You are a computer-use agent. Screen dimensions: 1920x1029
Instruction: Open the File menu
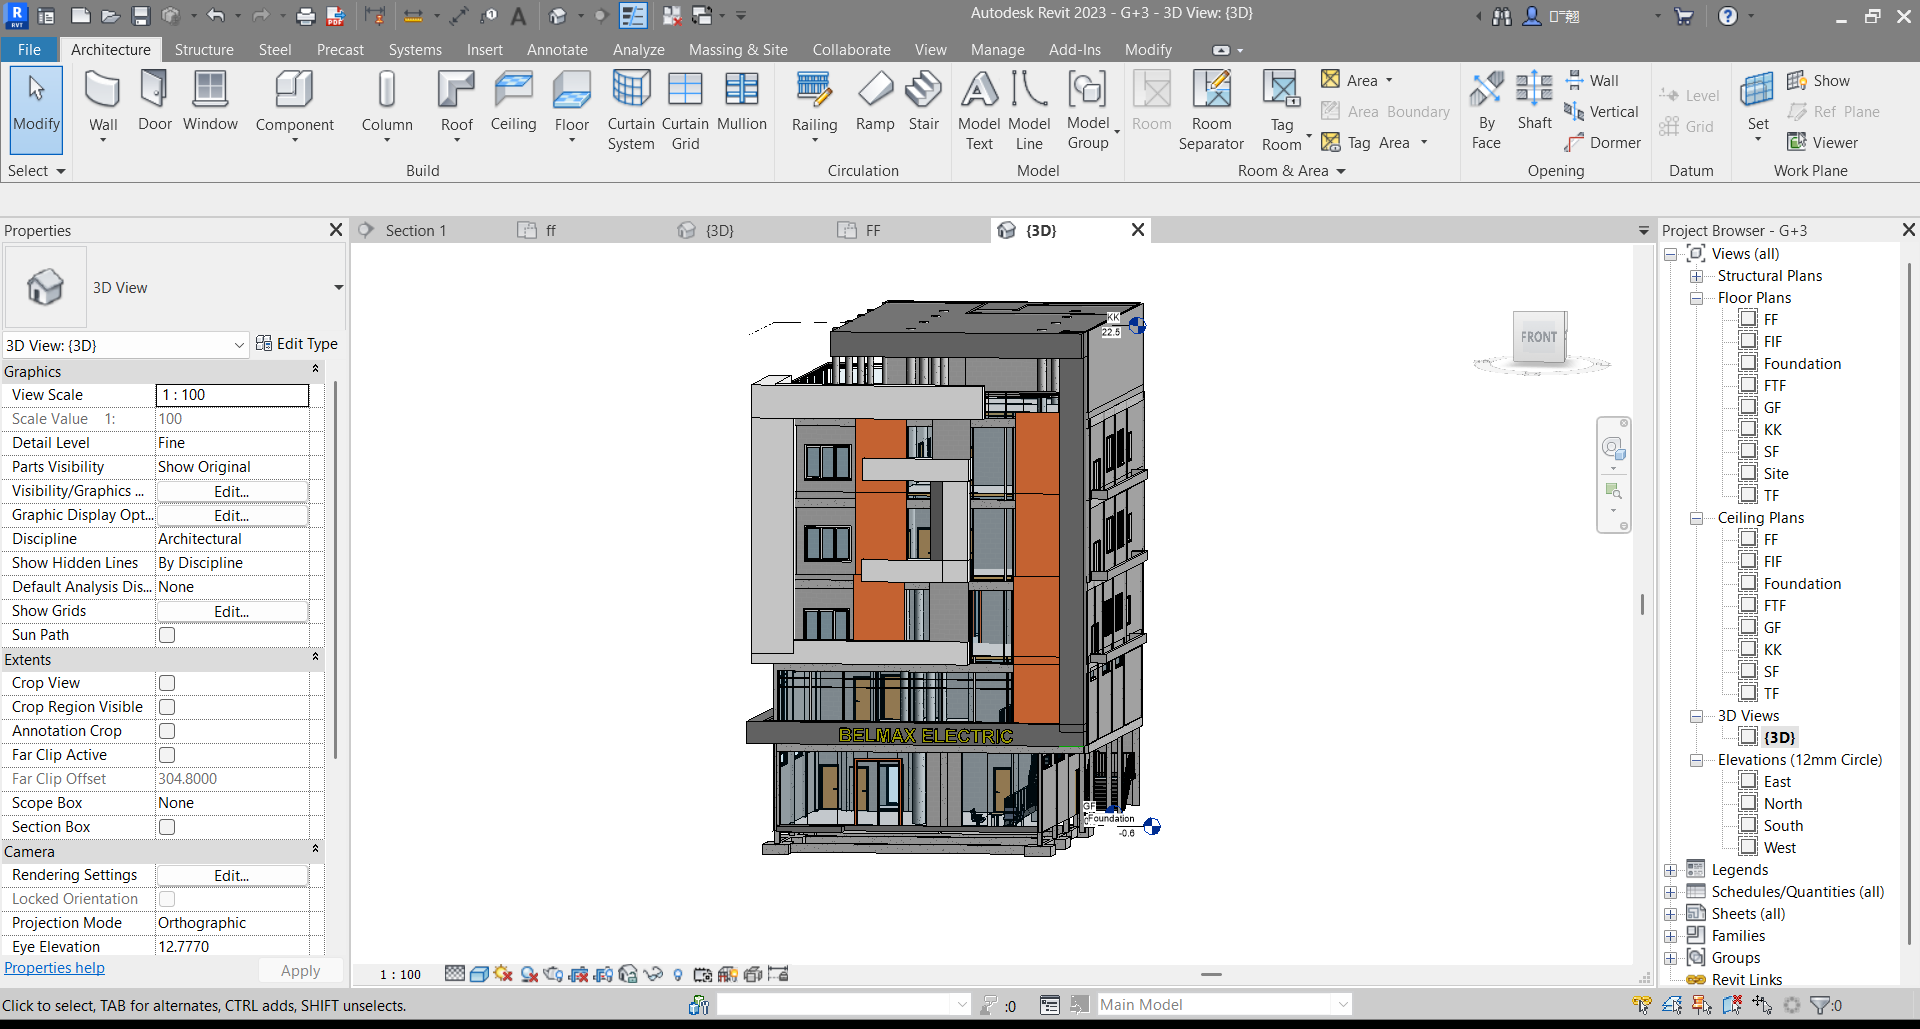pyautogui.click(x=29, y=50)
